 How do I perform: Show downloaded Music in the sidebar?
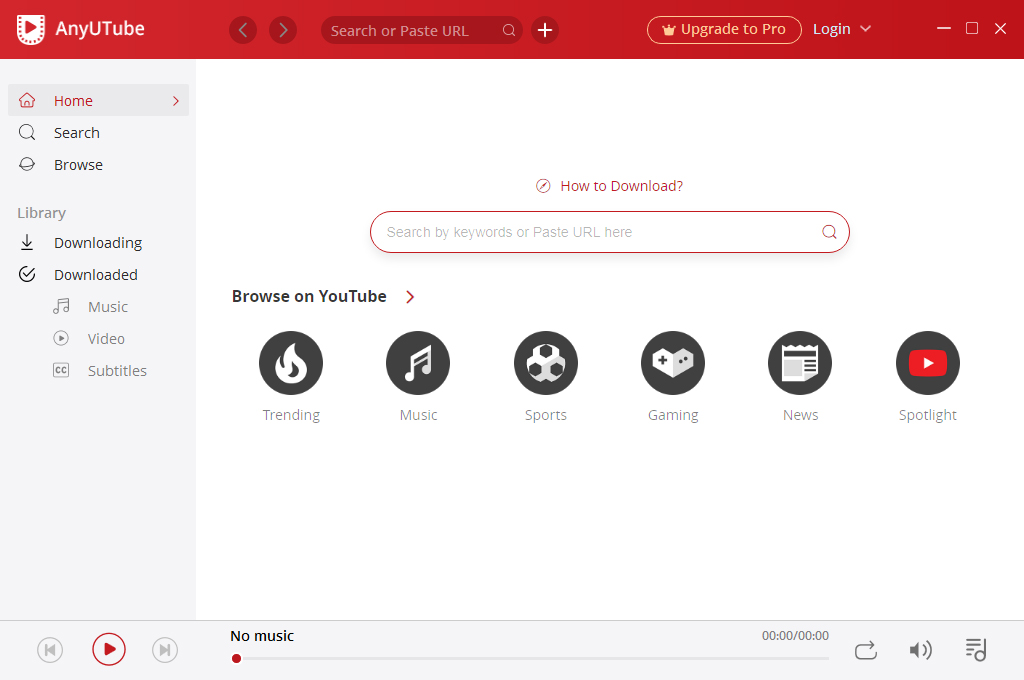pos(99,307)
